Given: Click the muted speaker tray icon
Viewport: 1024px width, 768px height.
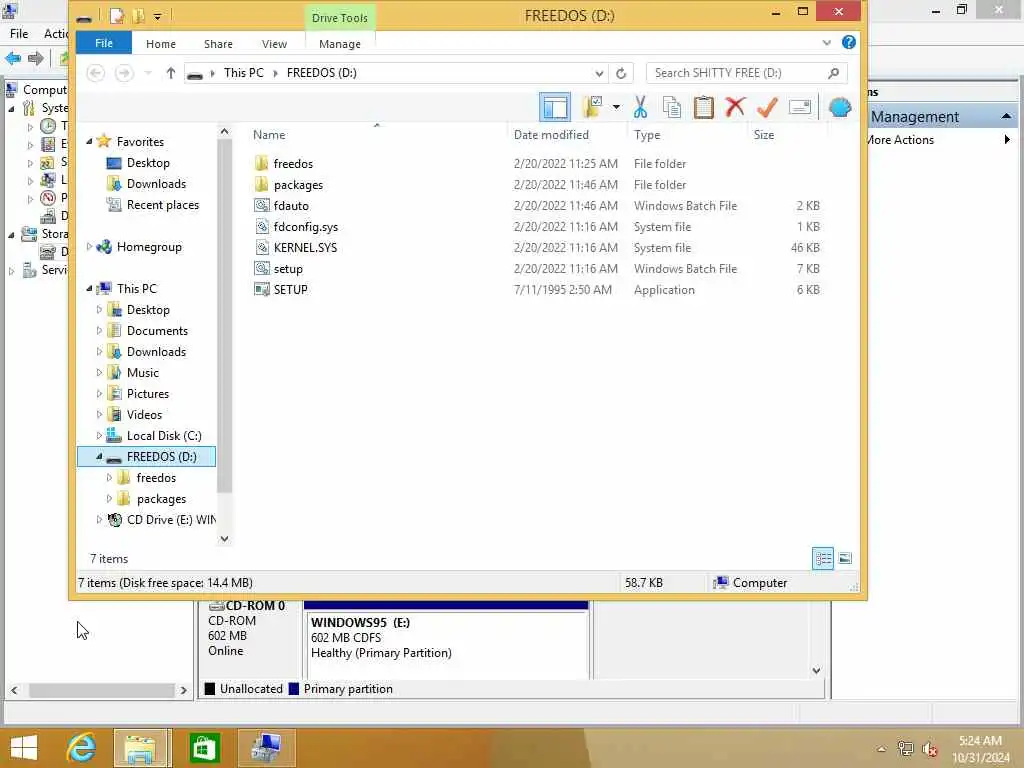Looking at the screenshot, I should click(930, 749).
